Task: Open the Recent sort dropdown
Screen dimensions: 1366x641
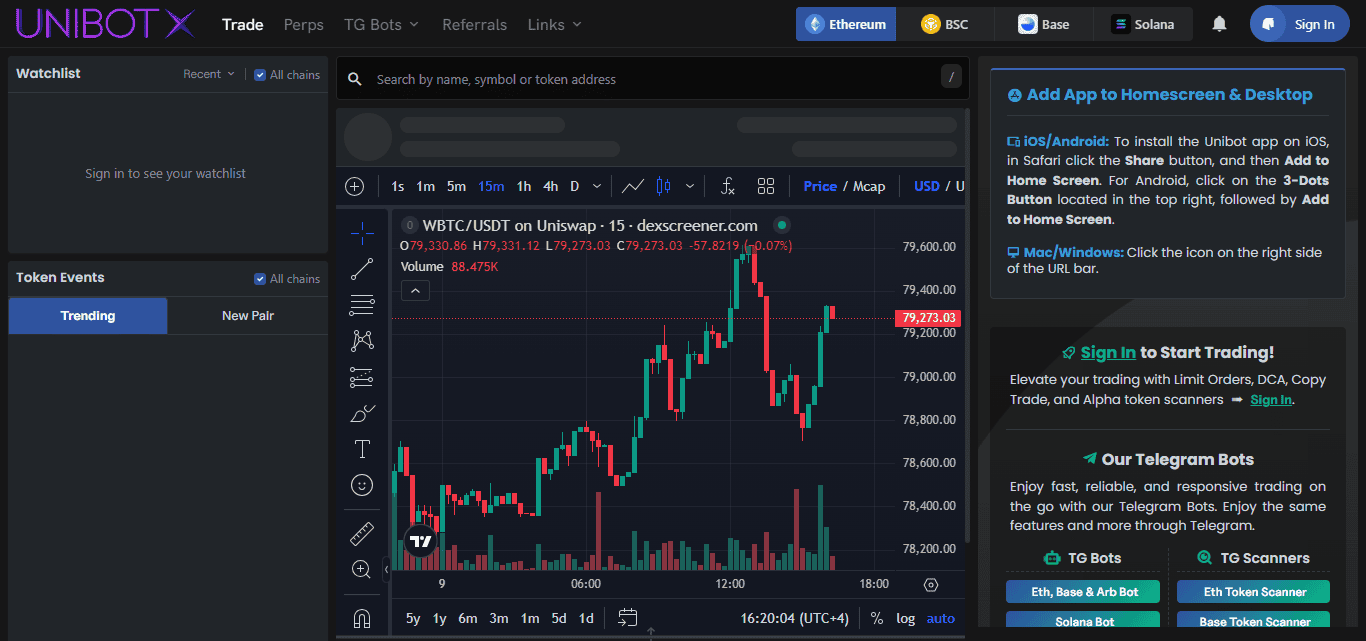Action: [209, 74]
